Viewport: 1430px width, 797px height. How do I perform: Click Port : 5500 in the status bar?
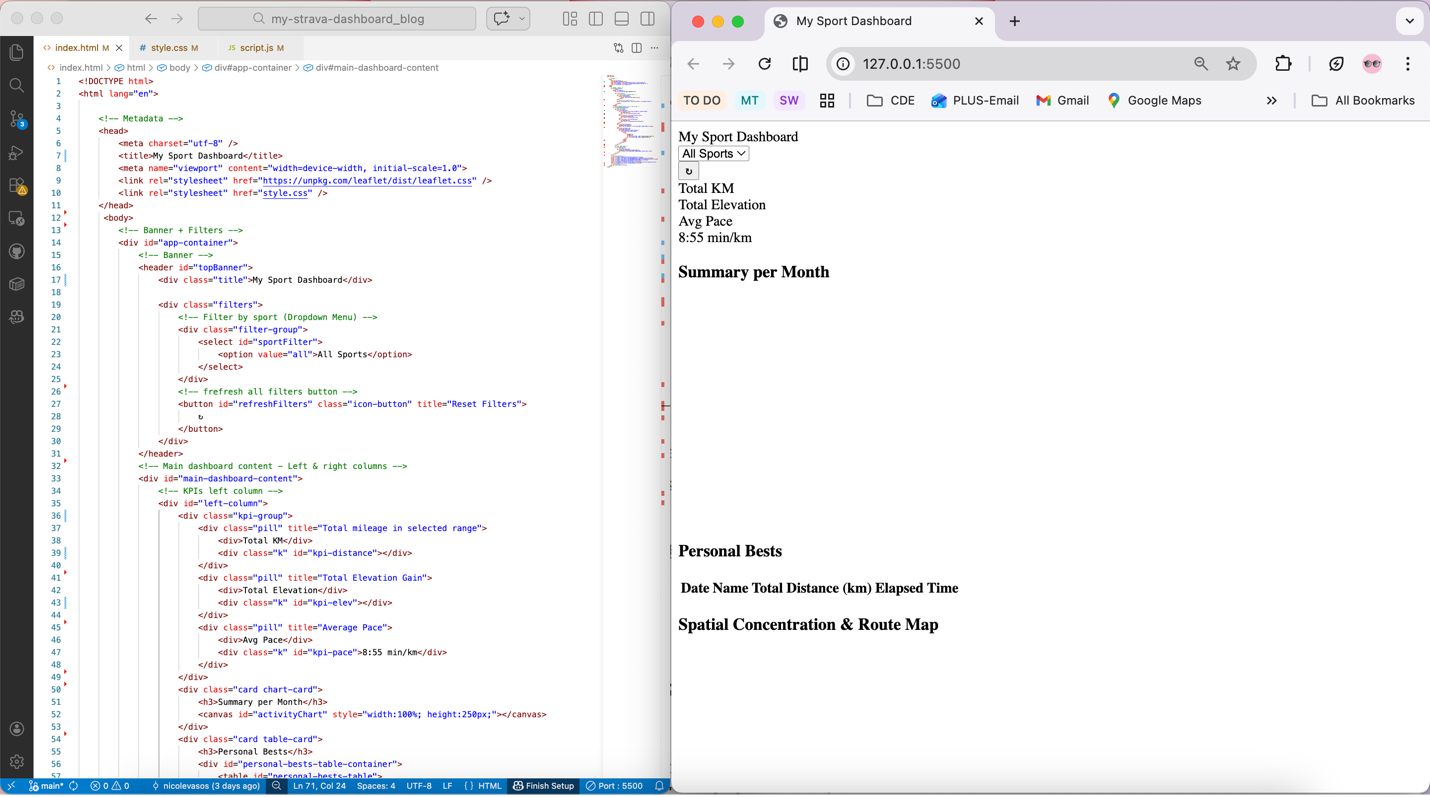pyautogui.click(x=615, y=786)
